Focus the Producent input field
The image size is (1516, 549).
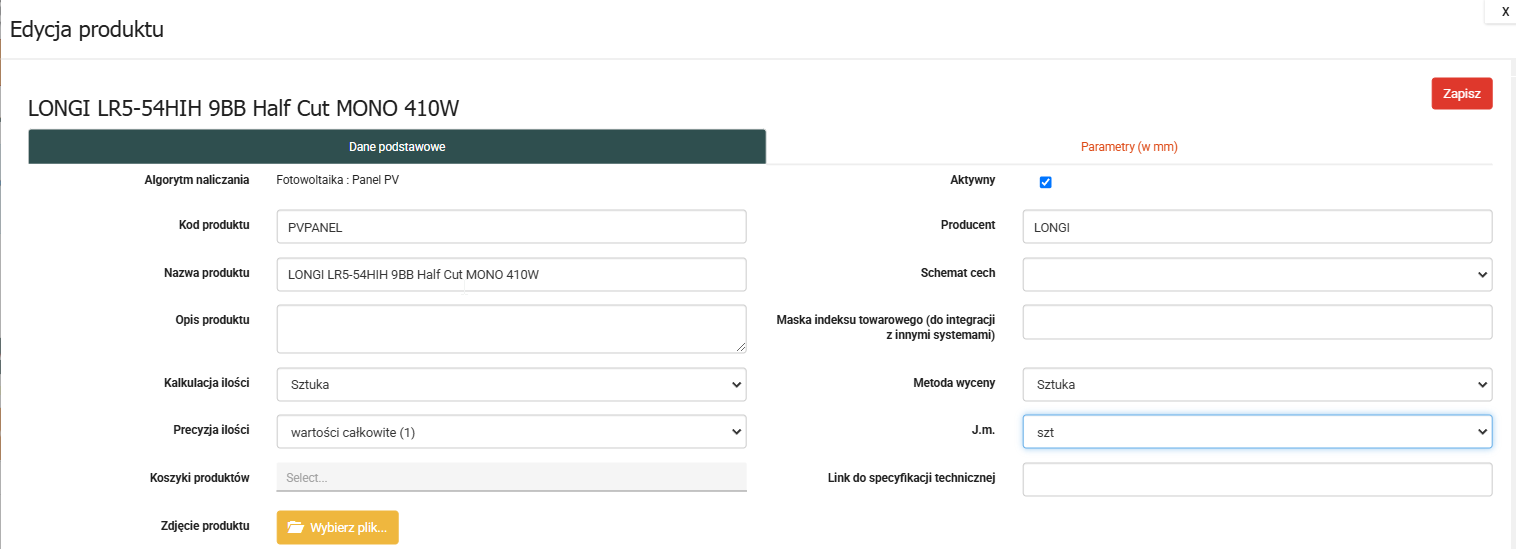(x=1257, y=227)
